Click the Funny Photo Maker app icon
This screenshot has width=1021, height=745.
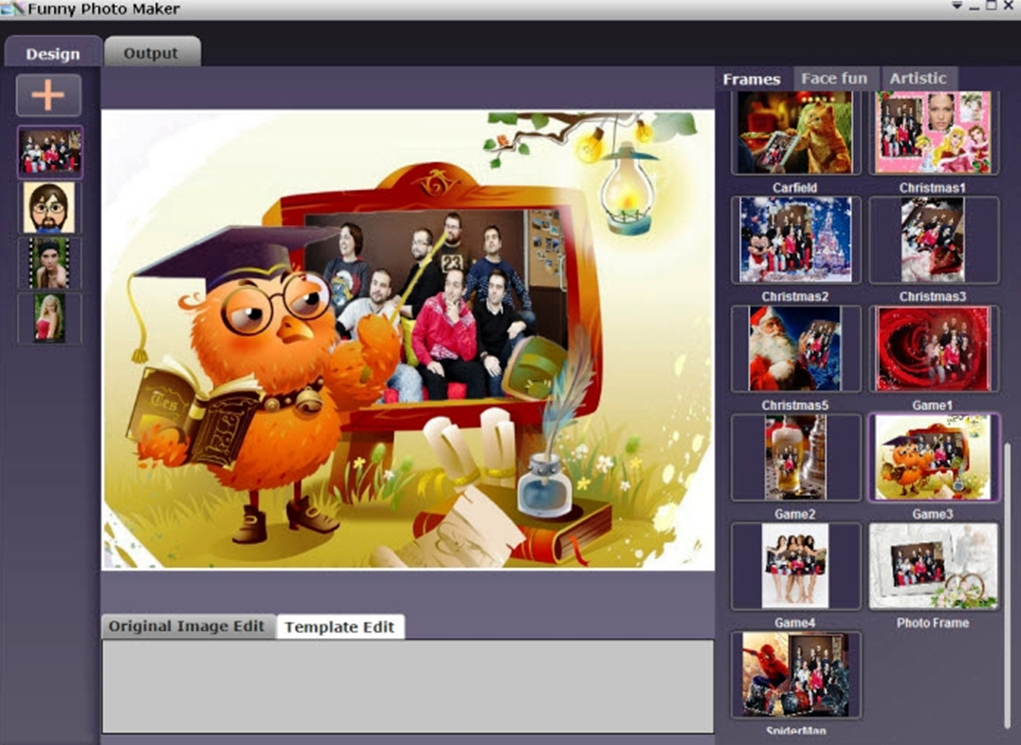12,8
